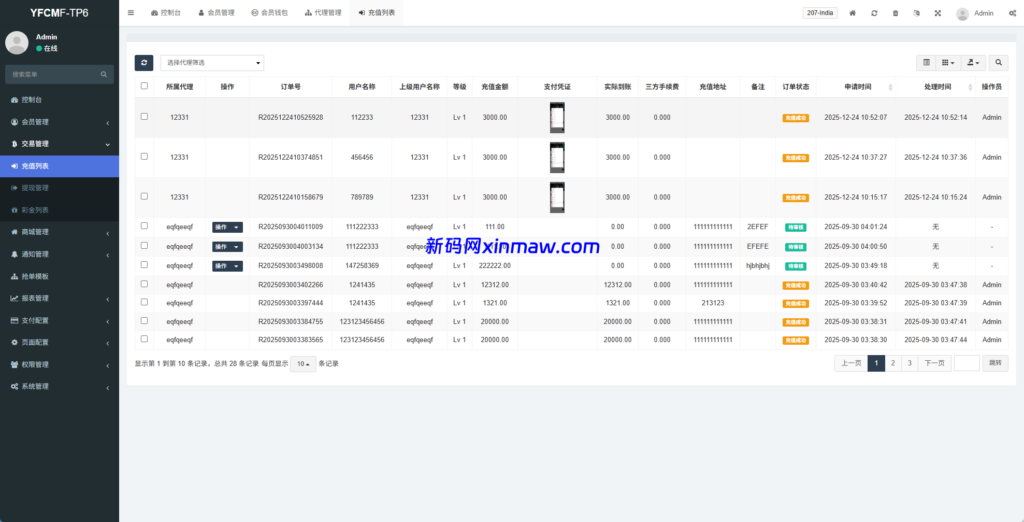Expand 页面配置 sidebar menu
Image resolution: width=1024 pixels, height=522 pixels.
click(x=59, y=342)
